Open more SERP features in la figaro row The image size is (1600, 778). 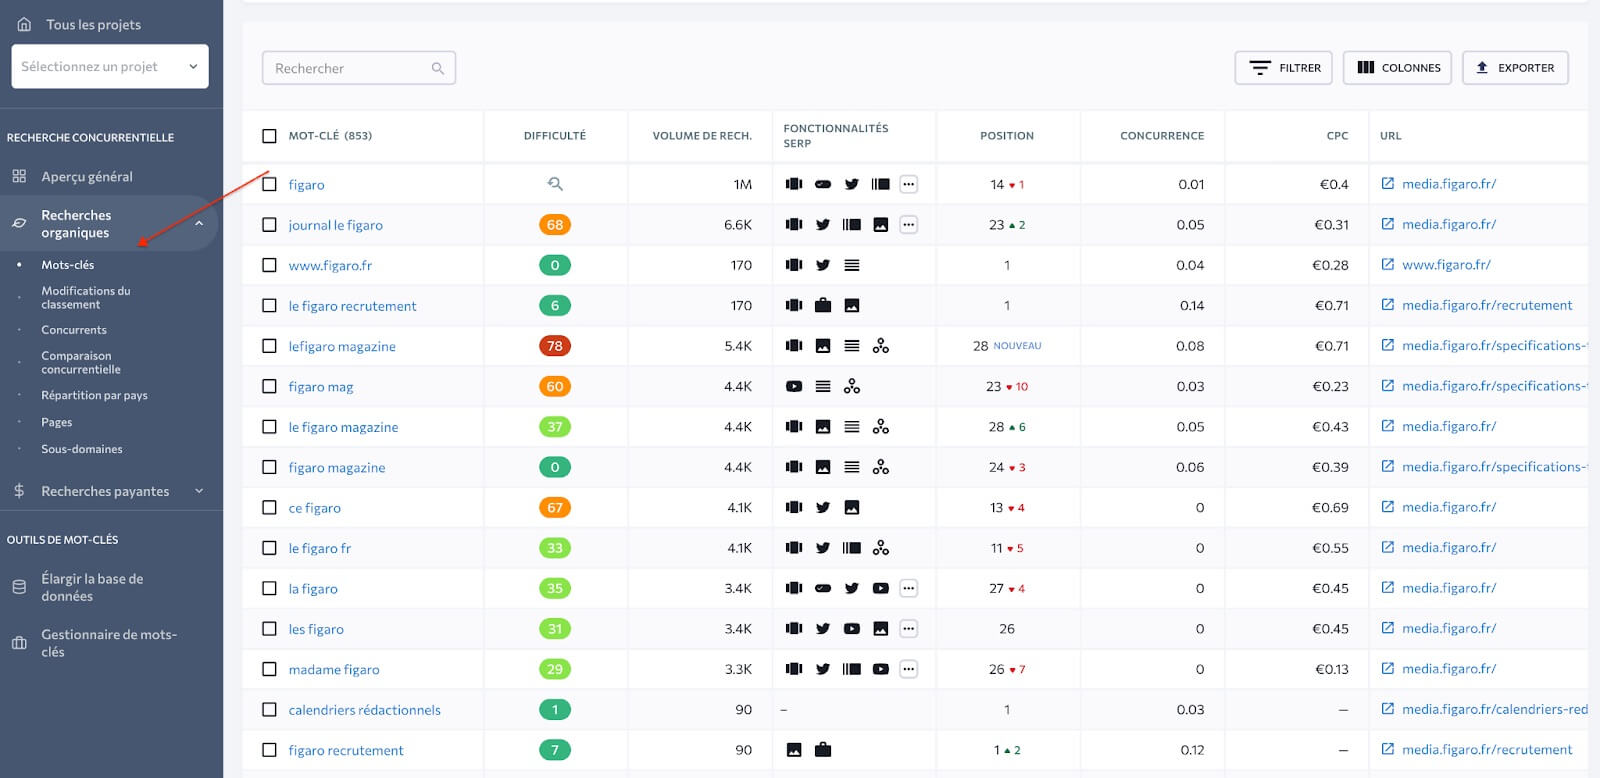[x=908, y=588]
